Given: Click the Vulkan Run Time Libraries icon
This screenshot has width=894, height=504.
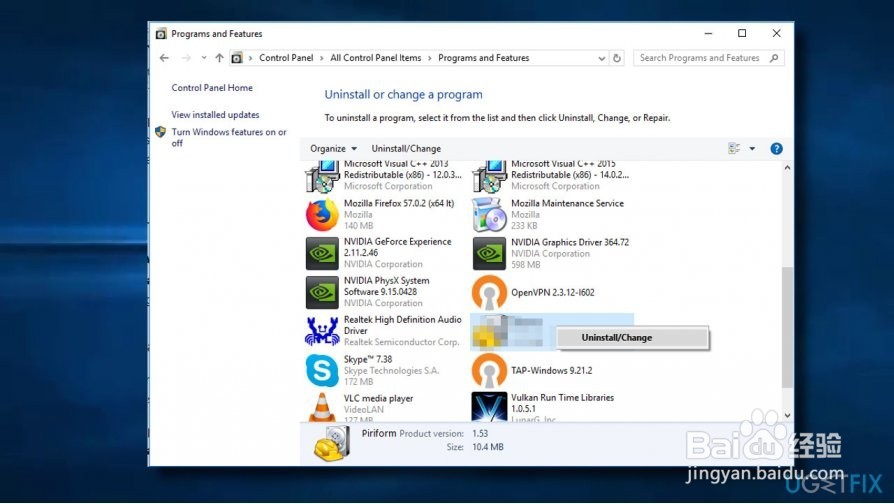Looking at the screenshot, I should (x=489, y=407).
